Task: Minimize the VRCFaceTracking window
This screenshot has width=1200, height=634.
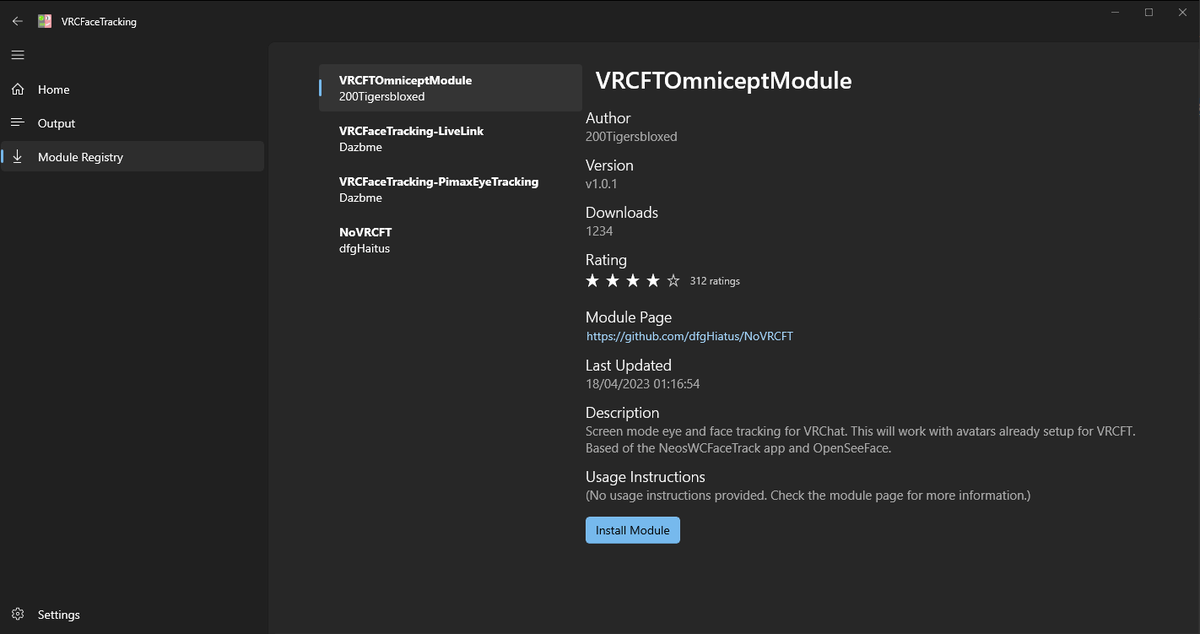Action: [1115, 12]
